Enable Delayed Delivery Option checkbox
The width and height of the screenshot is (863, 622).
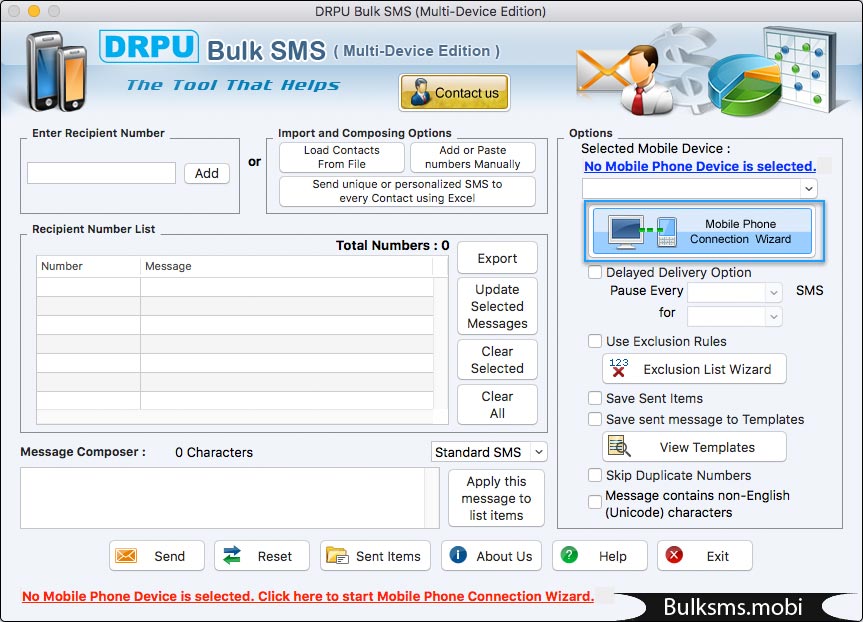[595, 272]
